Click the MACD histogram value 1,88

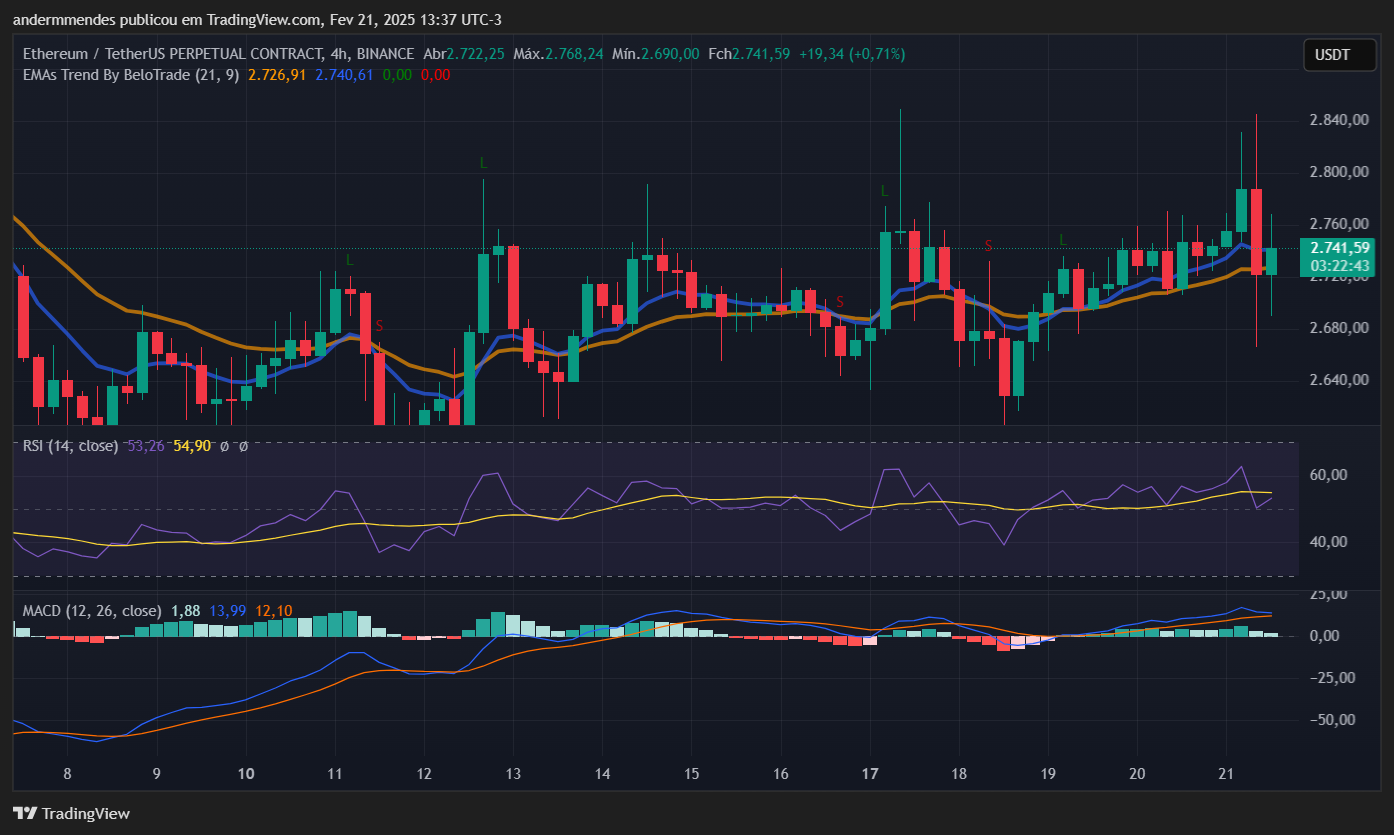[186, 610]
